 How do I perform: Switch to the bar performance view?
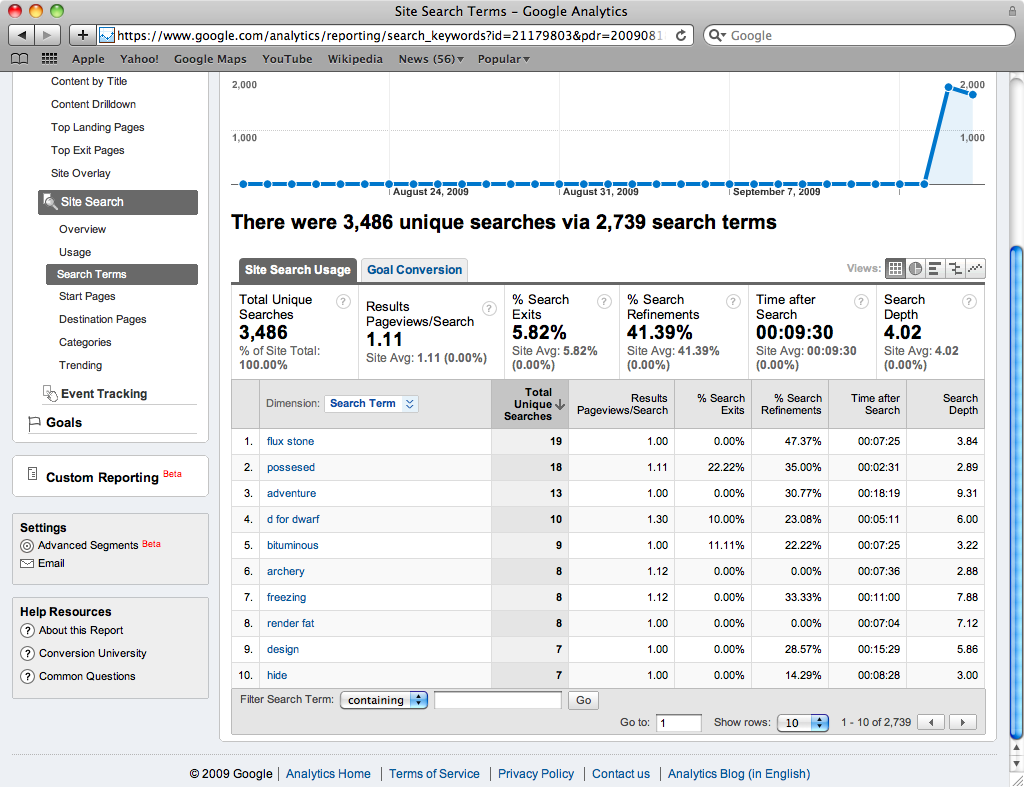point(935,268)
